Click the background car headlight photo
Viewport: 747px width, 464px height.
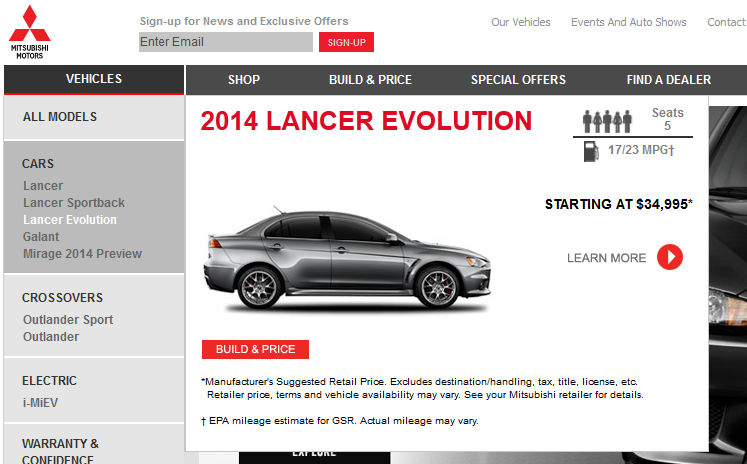pyautogui.click(x=727, y=307)
